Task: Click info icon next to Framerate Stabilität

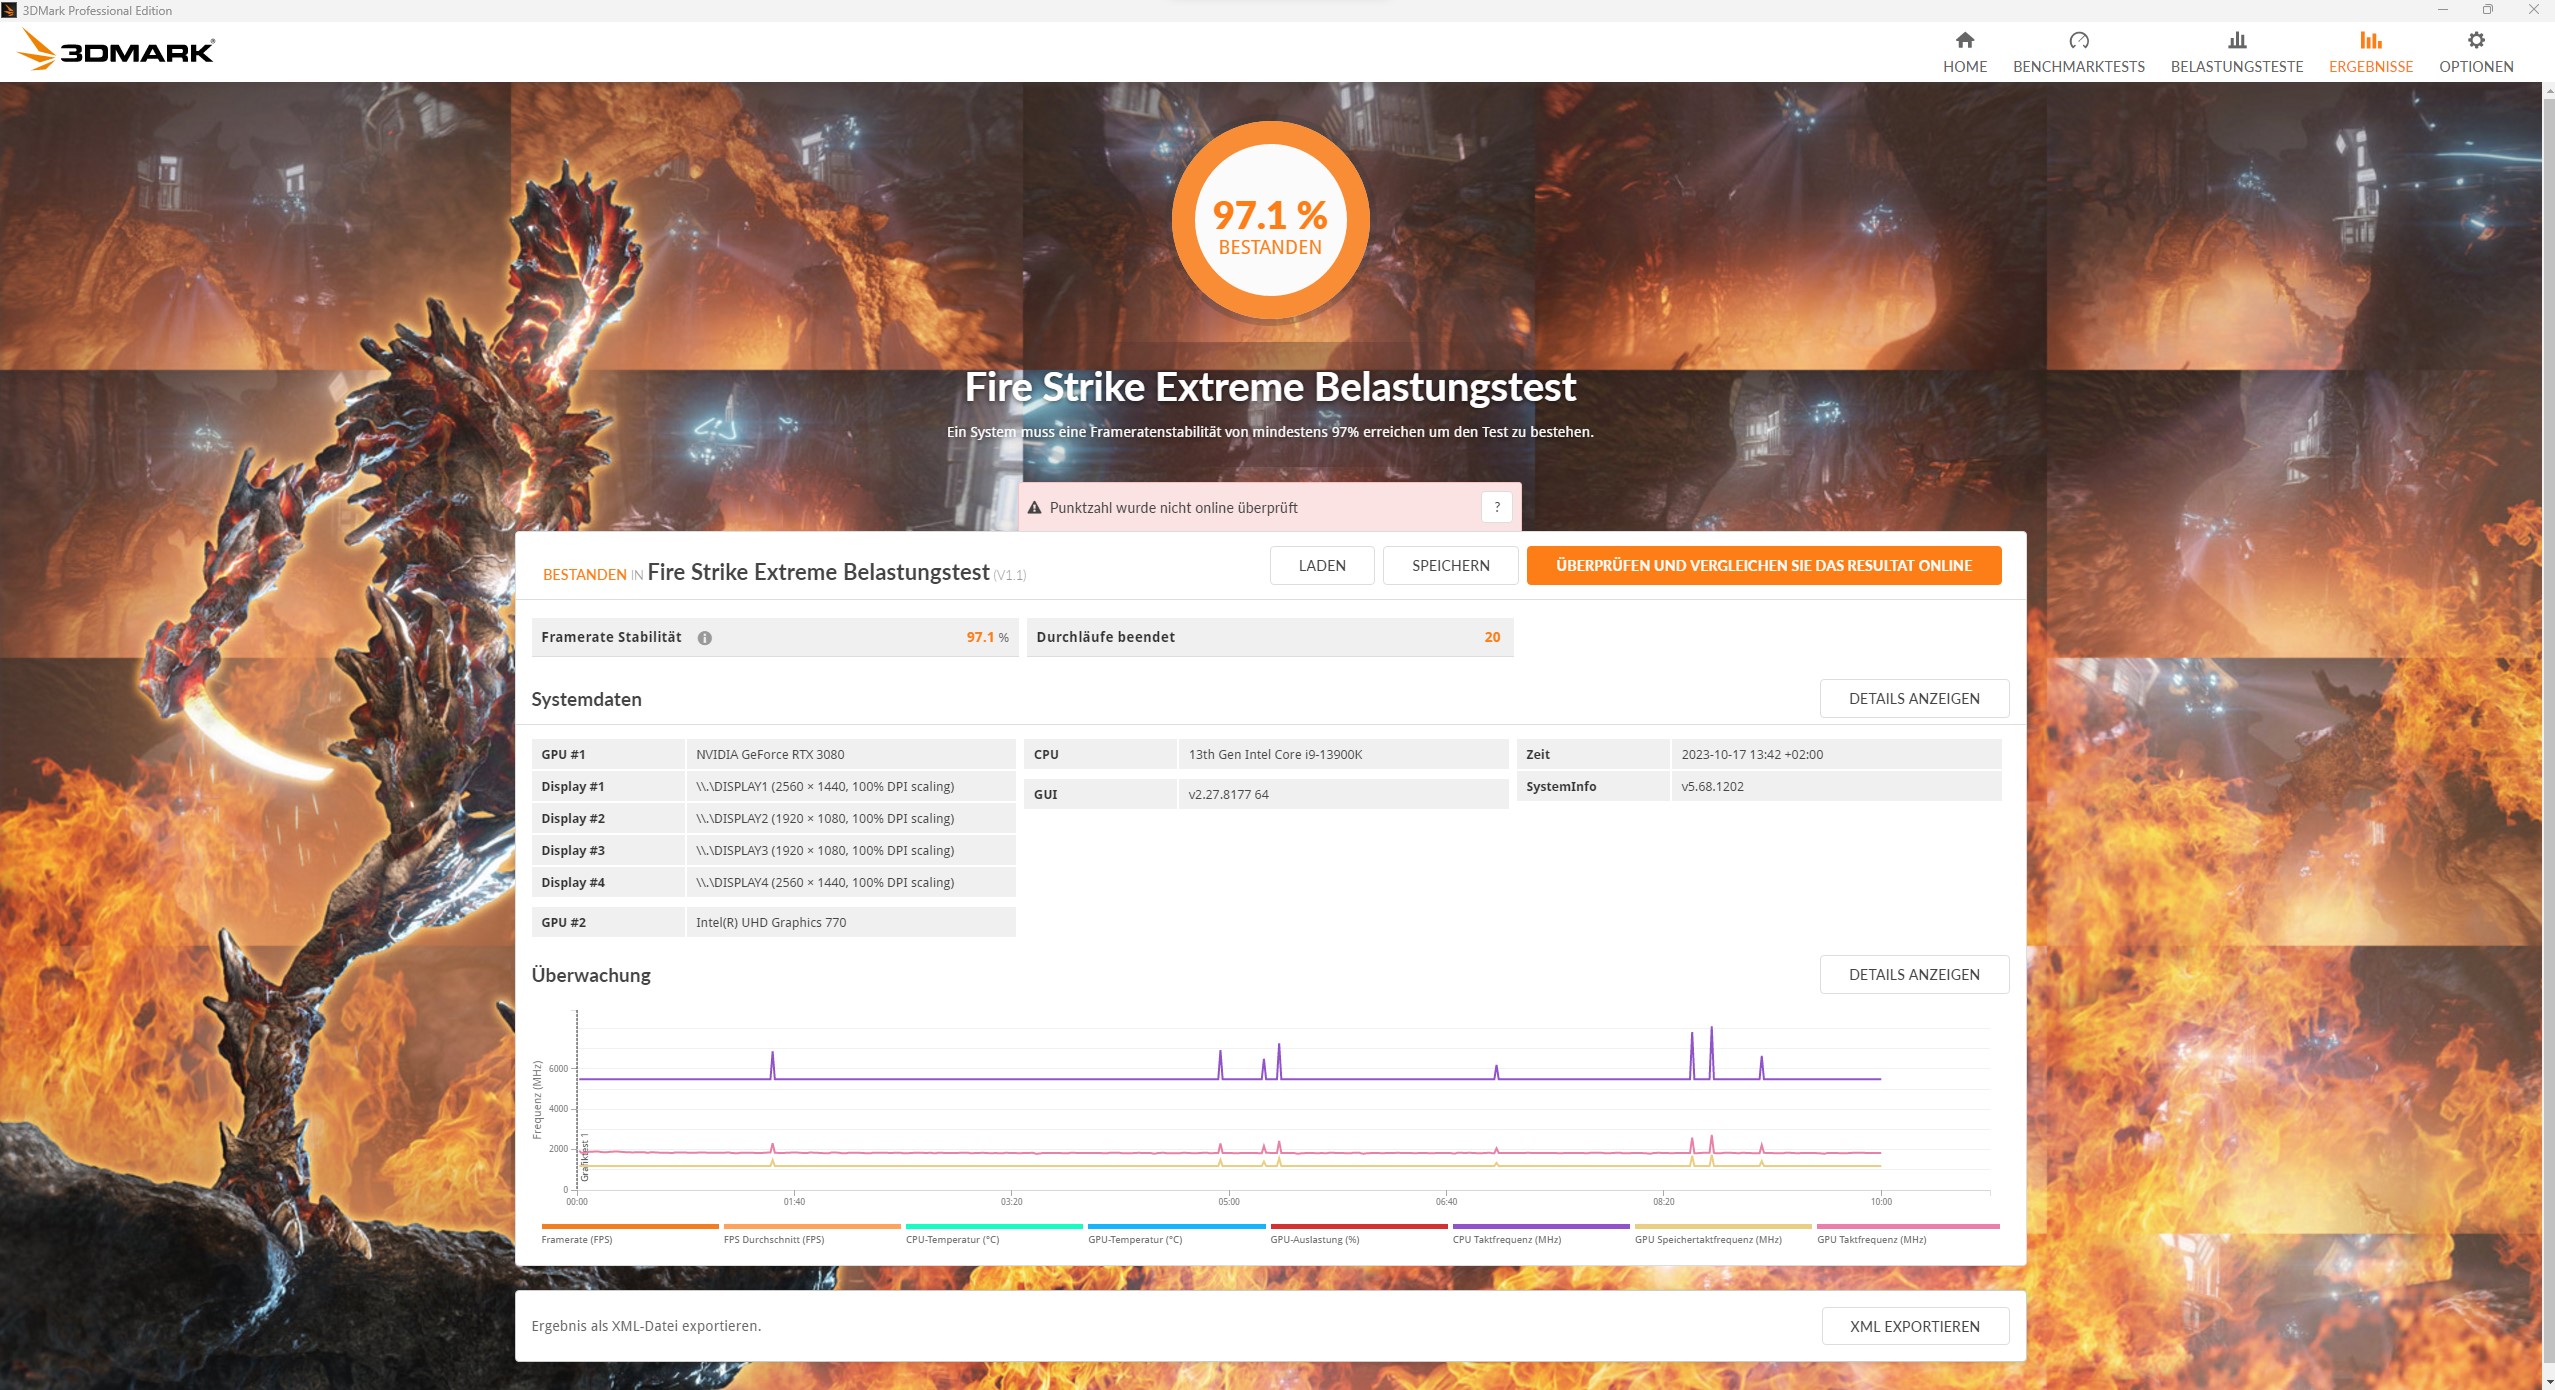Action: (705, 638)
